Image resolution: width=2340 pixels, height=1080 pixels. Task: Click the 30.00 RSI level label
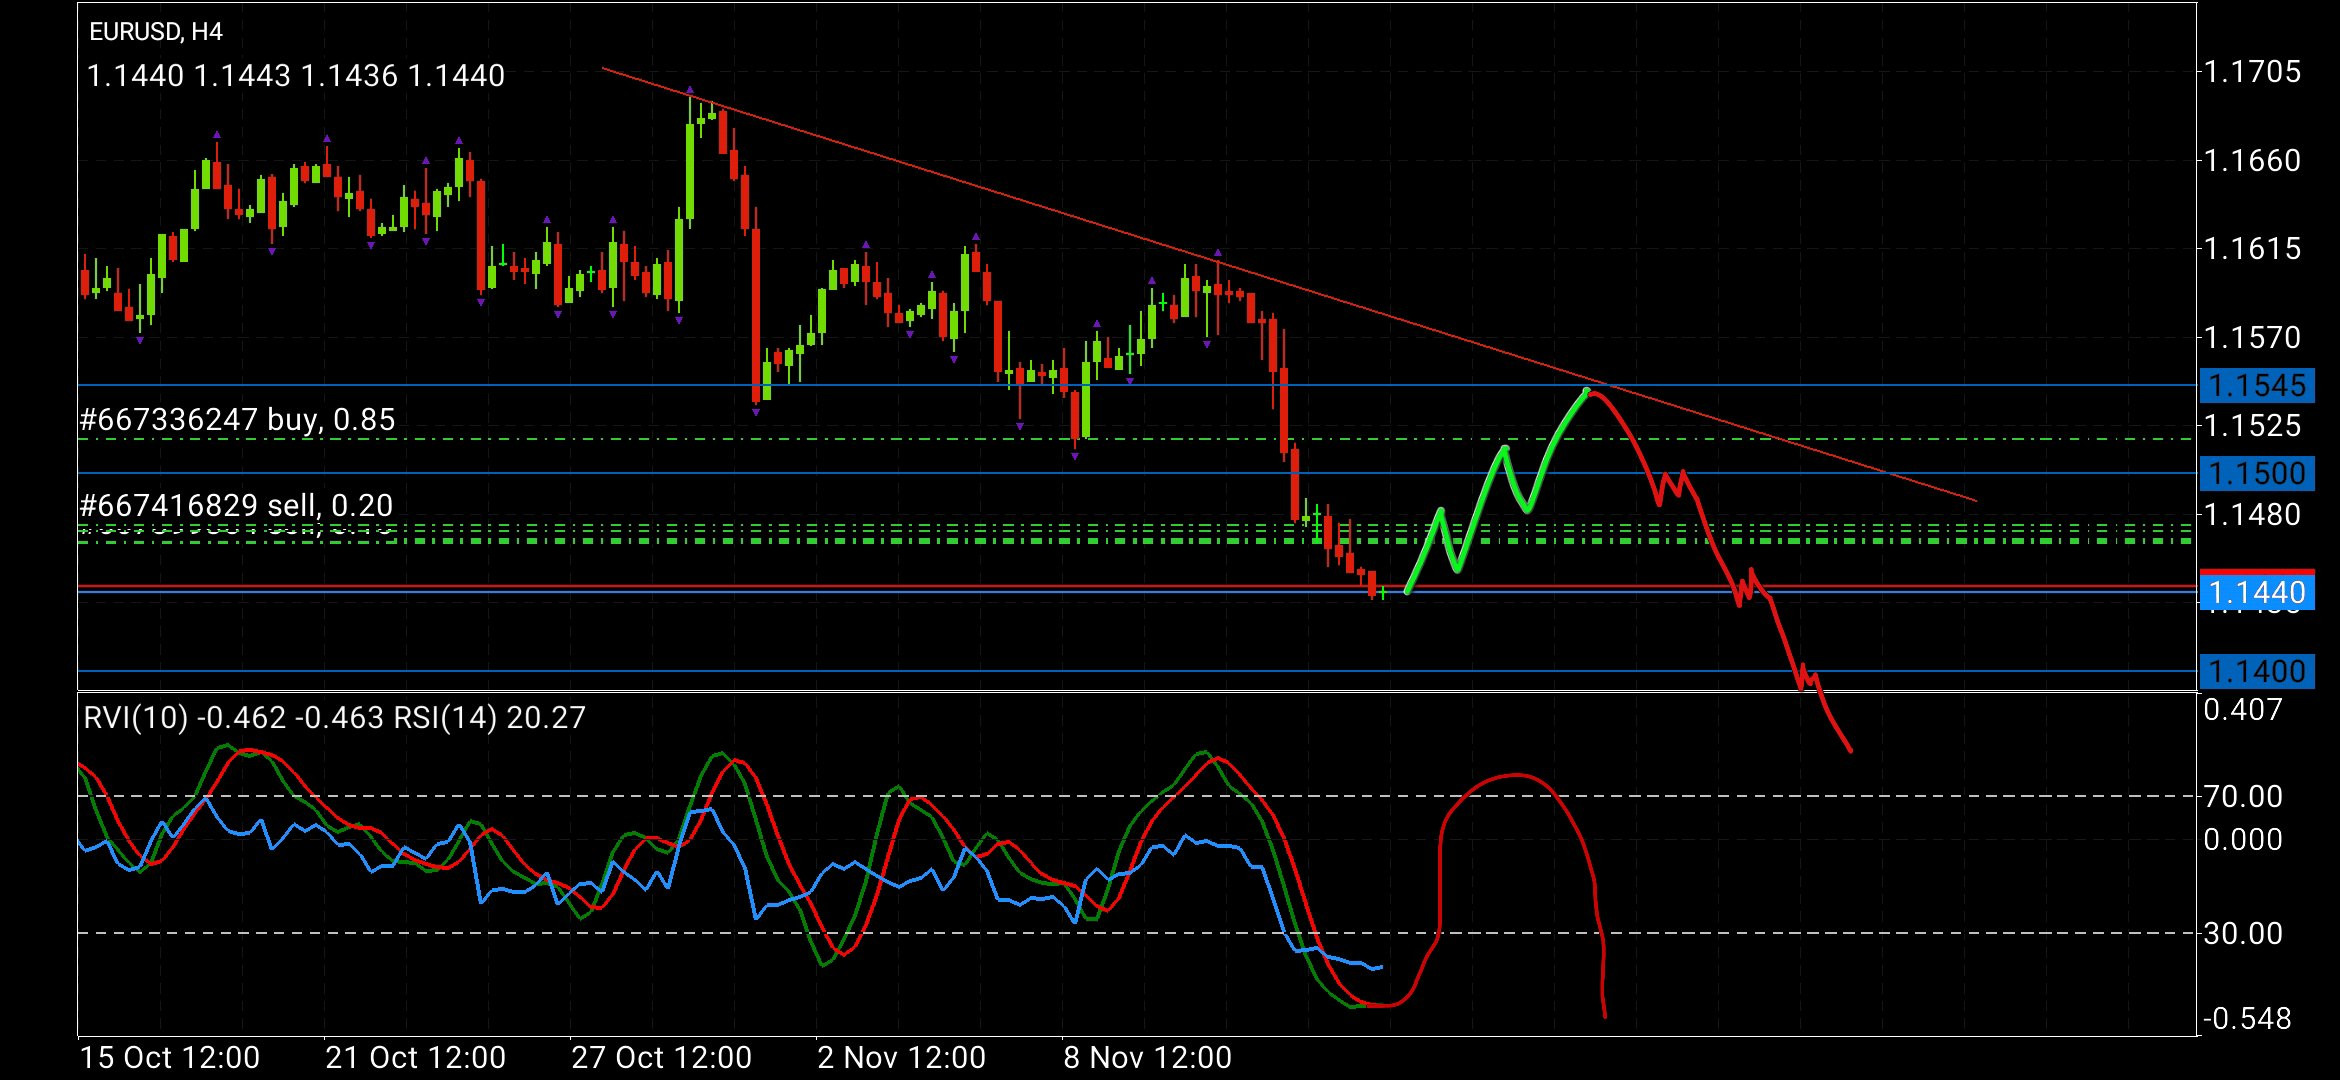tap(2243, 934)
